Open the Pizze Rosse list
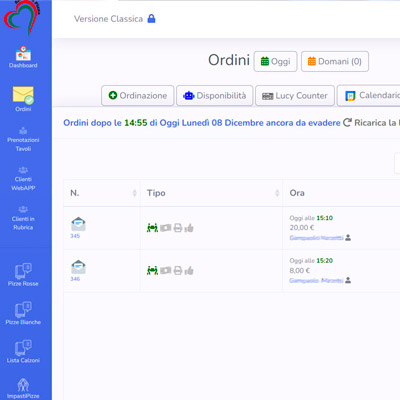The height and width of the screenshot is (400, 400). (23, 275)
